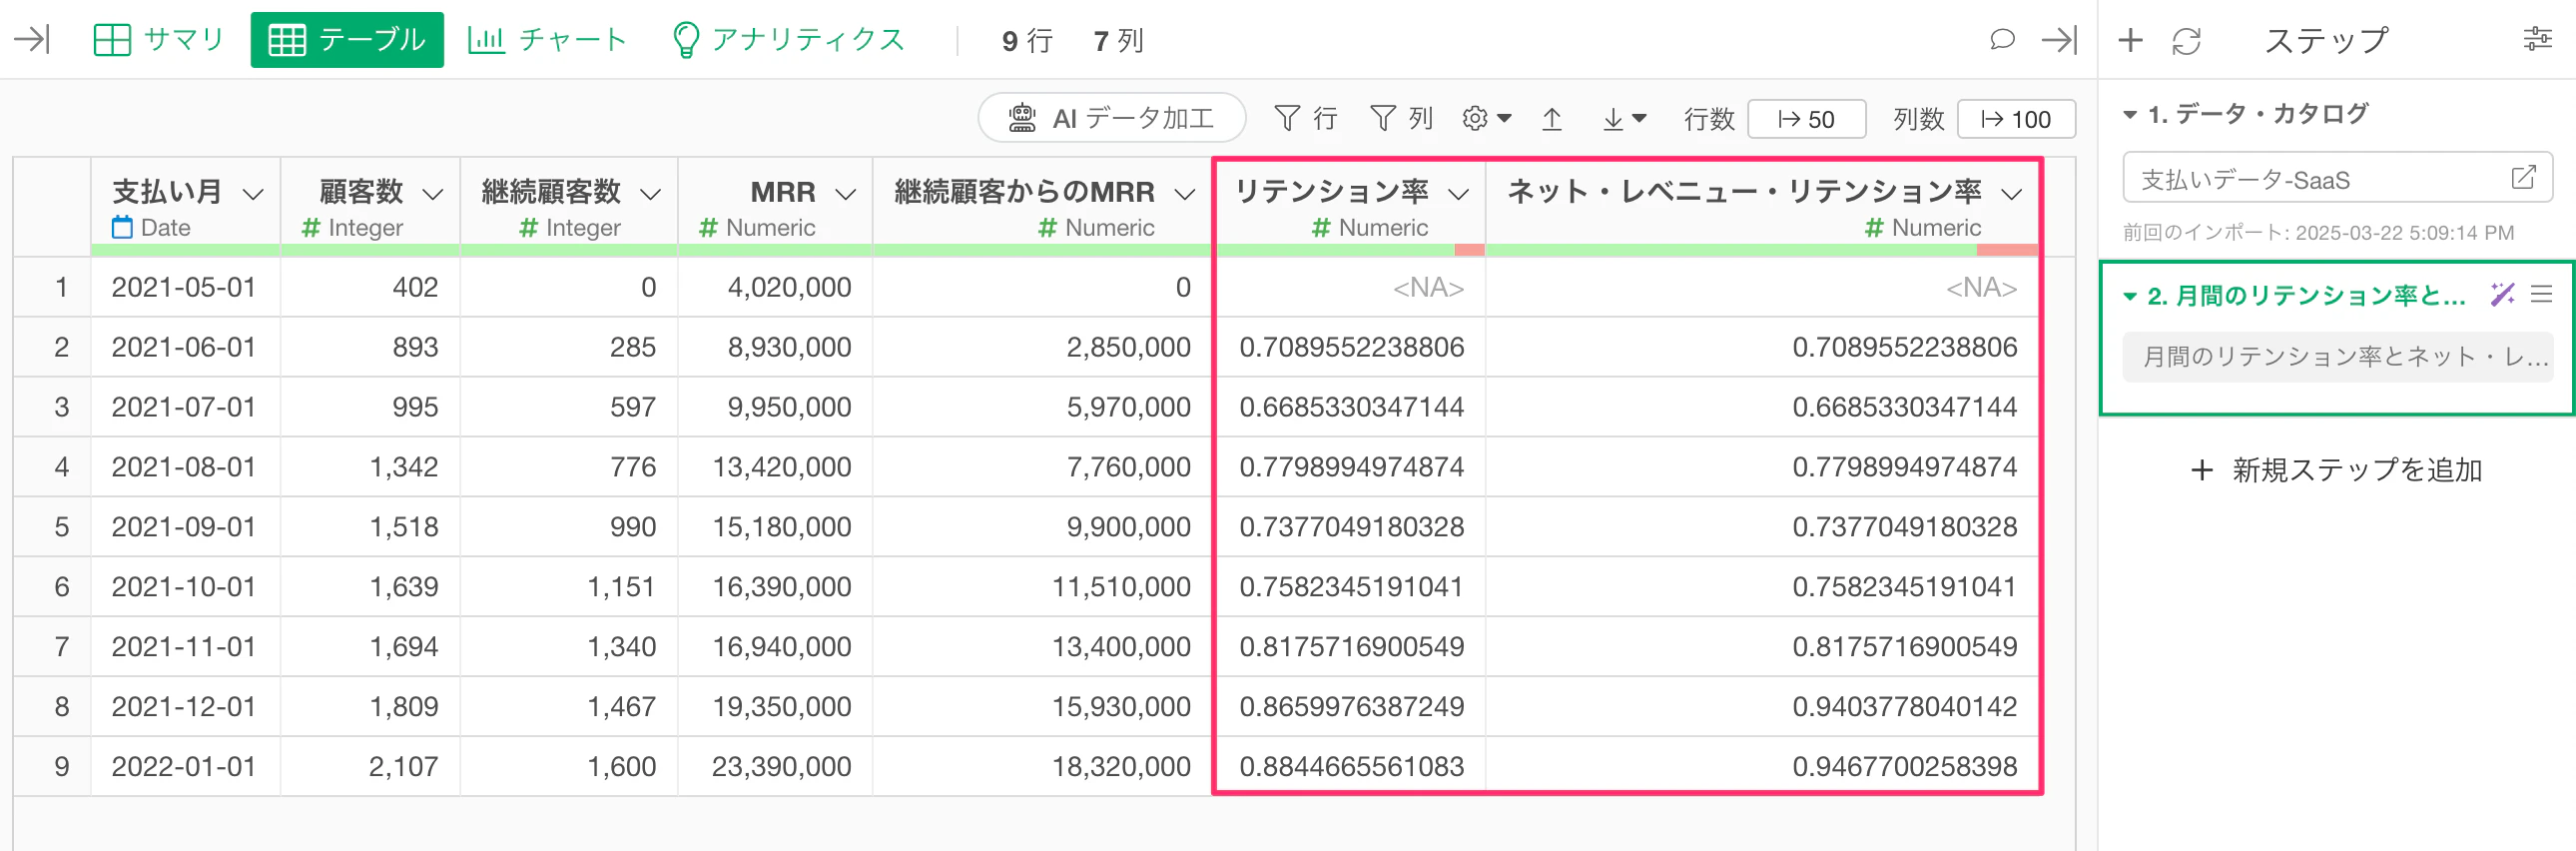Screen dimensions: 2576x851
Task: Open the 継続顧客からのMRR column menu
Action: (x=1184, y=193)
